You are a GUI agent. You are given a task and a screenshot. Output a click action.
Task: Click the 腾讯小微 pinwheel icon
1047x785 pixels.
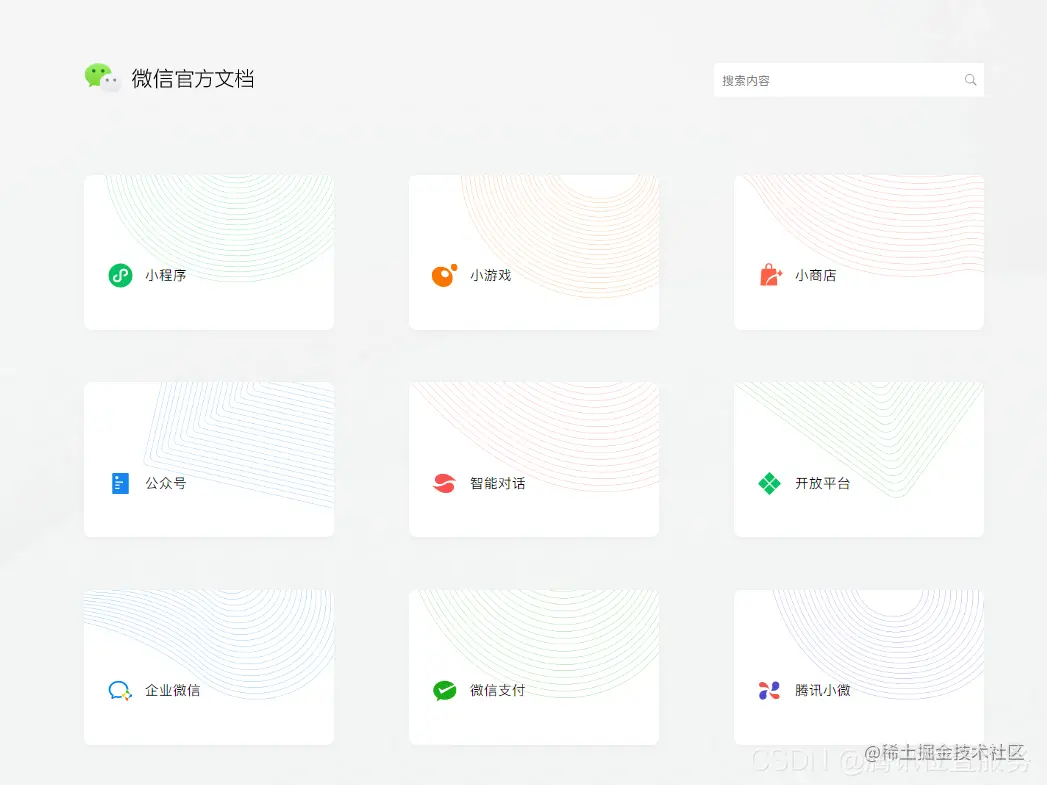769,690
